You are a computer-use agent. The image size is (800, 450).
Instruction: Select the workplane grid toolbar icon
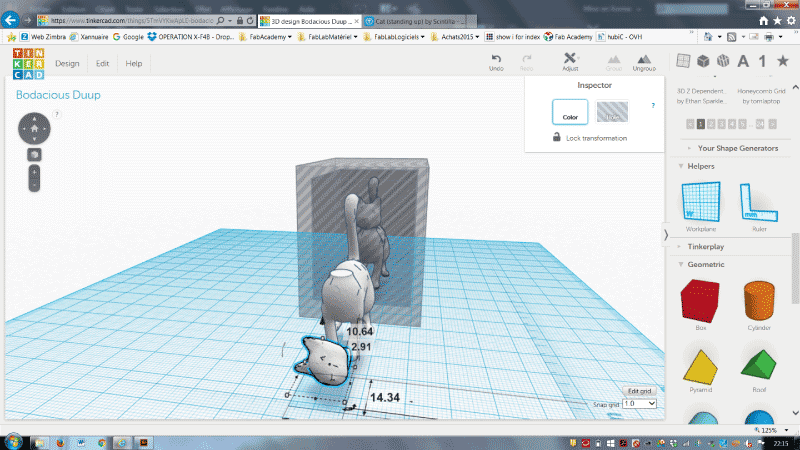[x=683, y=61]
